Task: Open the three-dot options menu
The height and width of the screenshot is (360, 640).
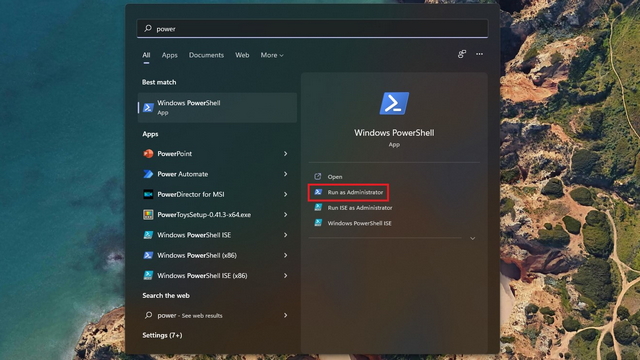Action: [479, 54]
